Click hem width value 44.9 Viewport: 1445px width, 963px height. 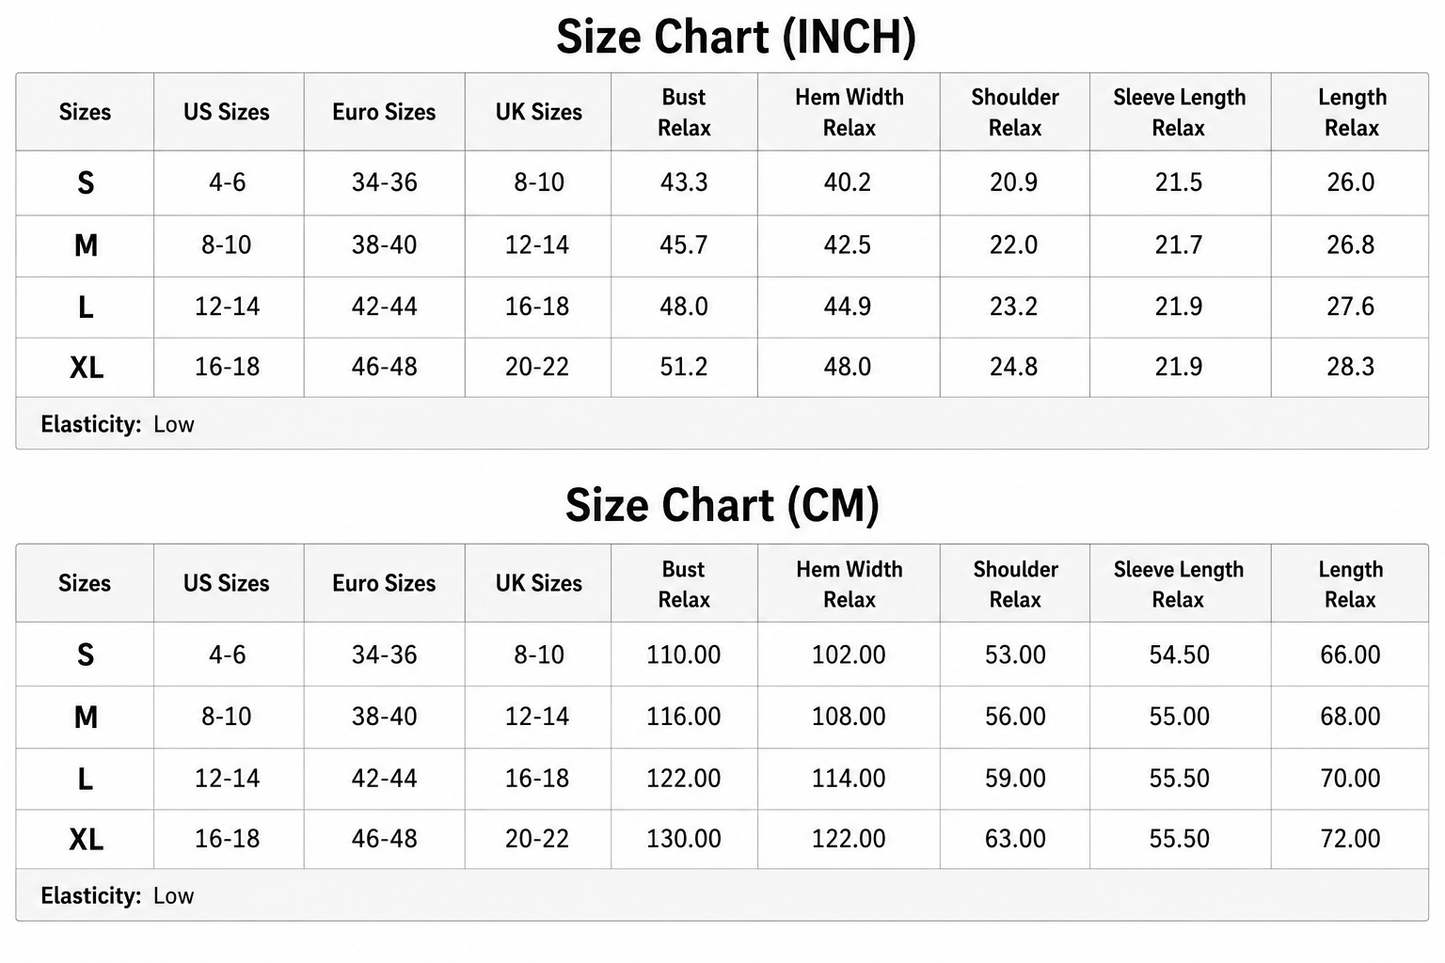[848, 306]
